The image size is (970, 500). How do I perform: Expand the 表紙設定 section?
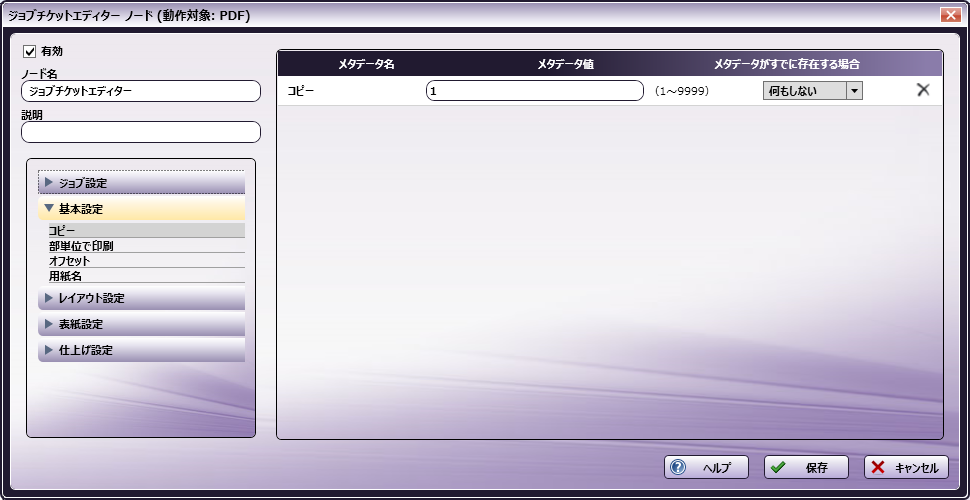tap(142, 324)
